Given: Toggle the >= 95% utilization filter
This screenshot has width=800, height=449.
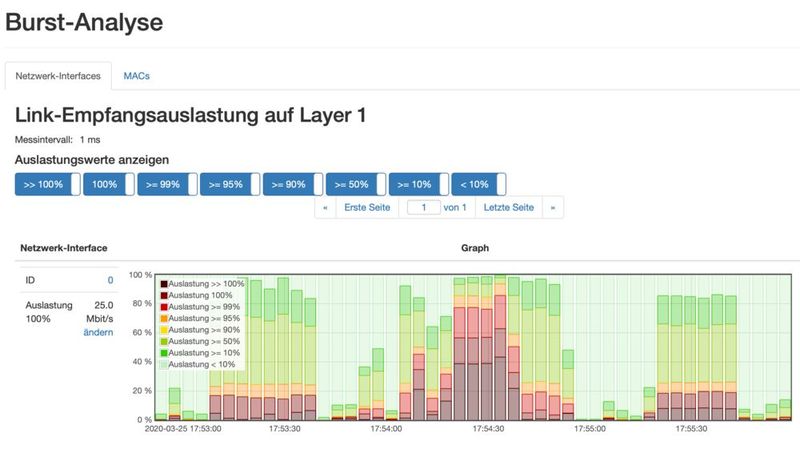Looking at the screenshot, I should click(230, 184).
